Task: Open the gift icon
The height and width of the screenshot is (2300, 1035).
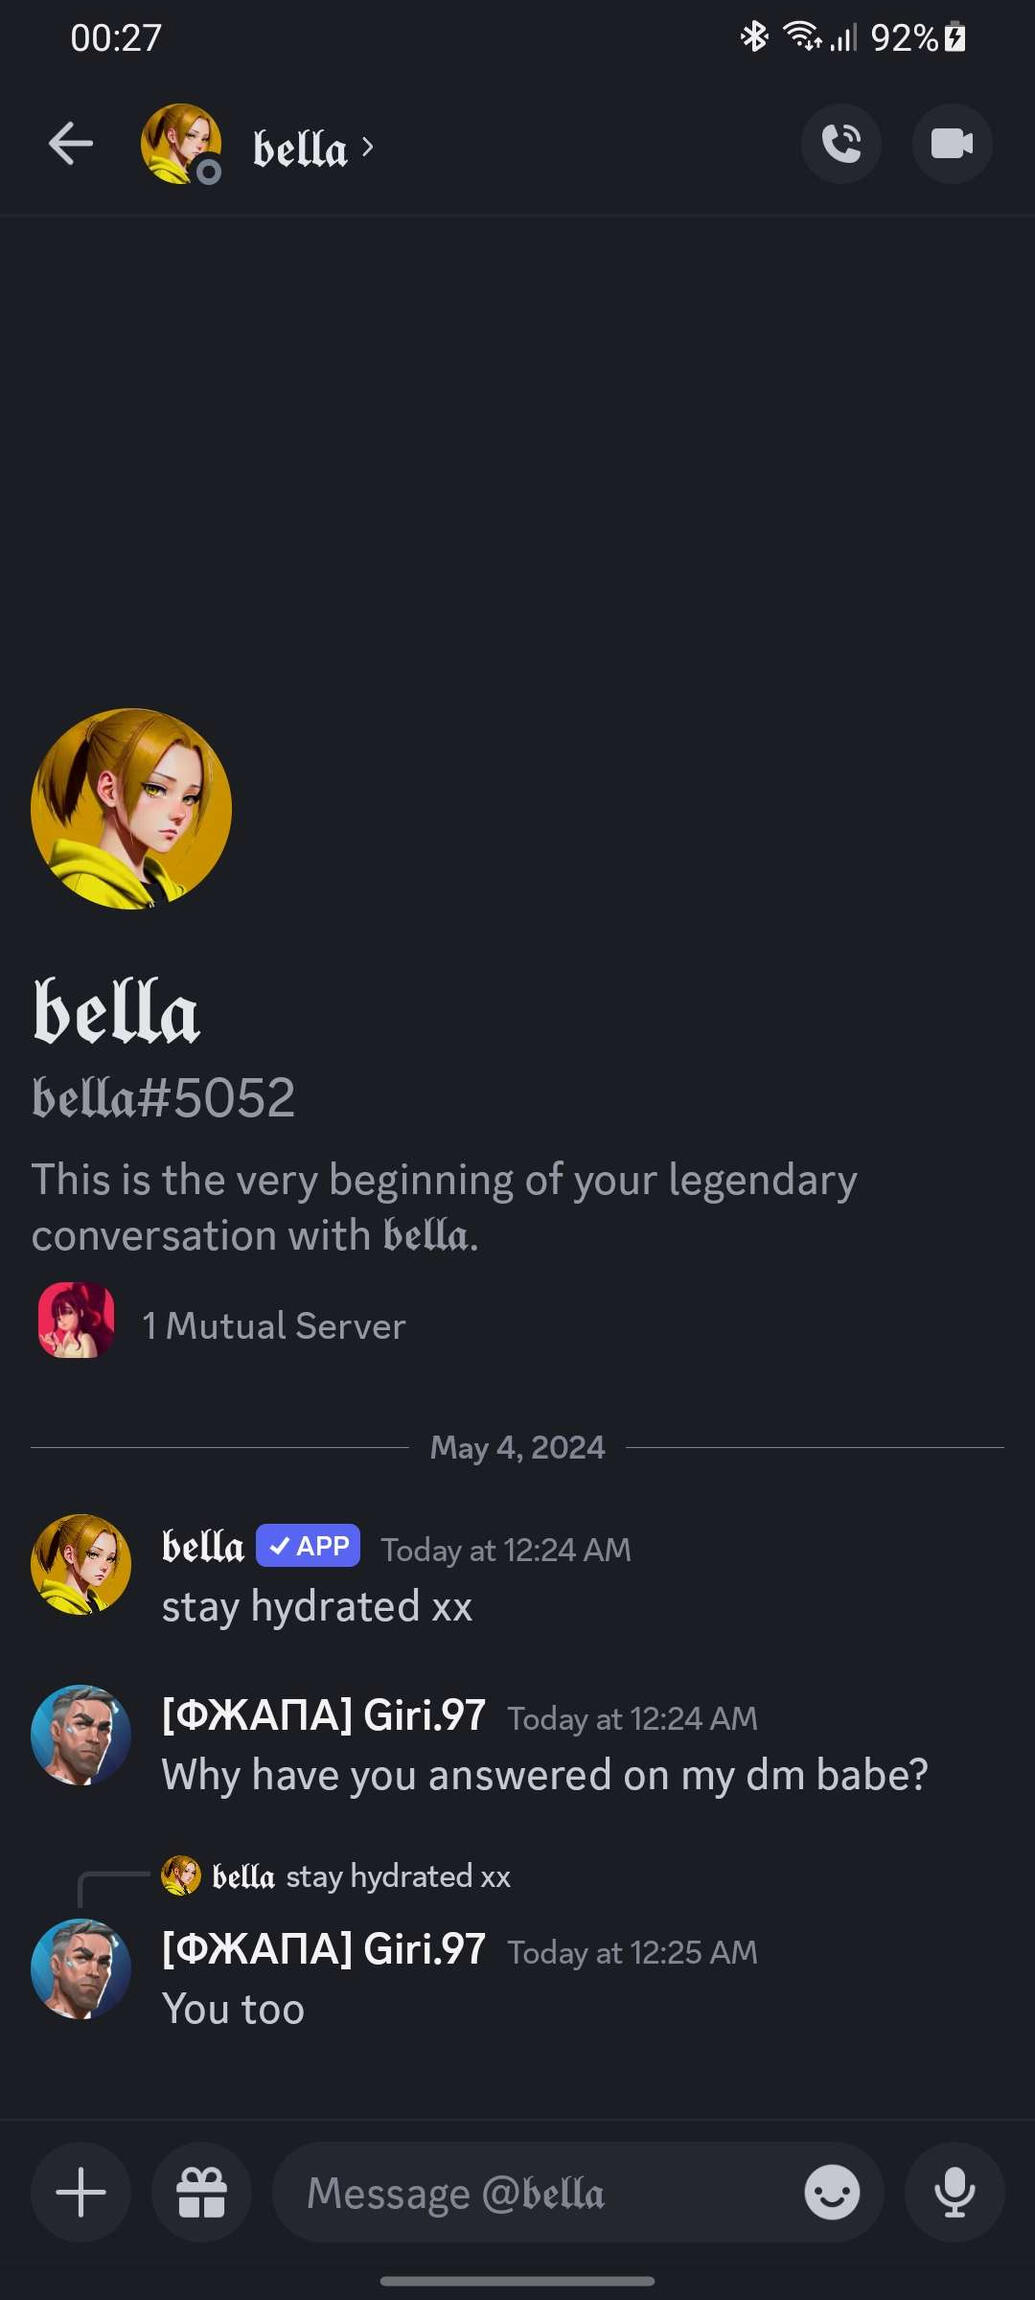Action: (x=201, y=2192)
